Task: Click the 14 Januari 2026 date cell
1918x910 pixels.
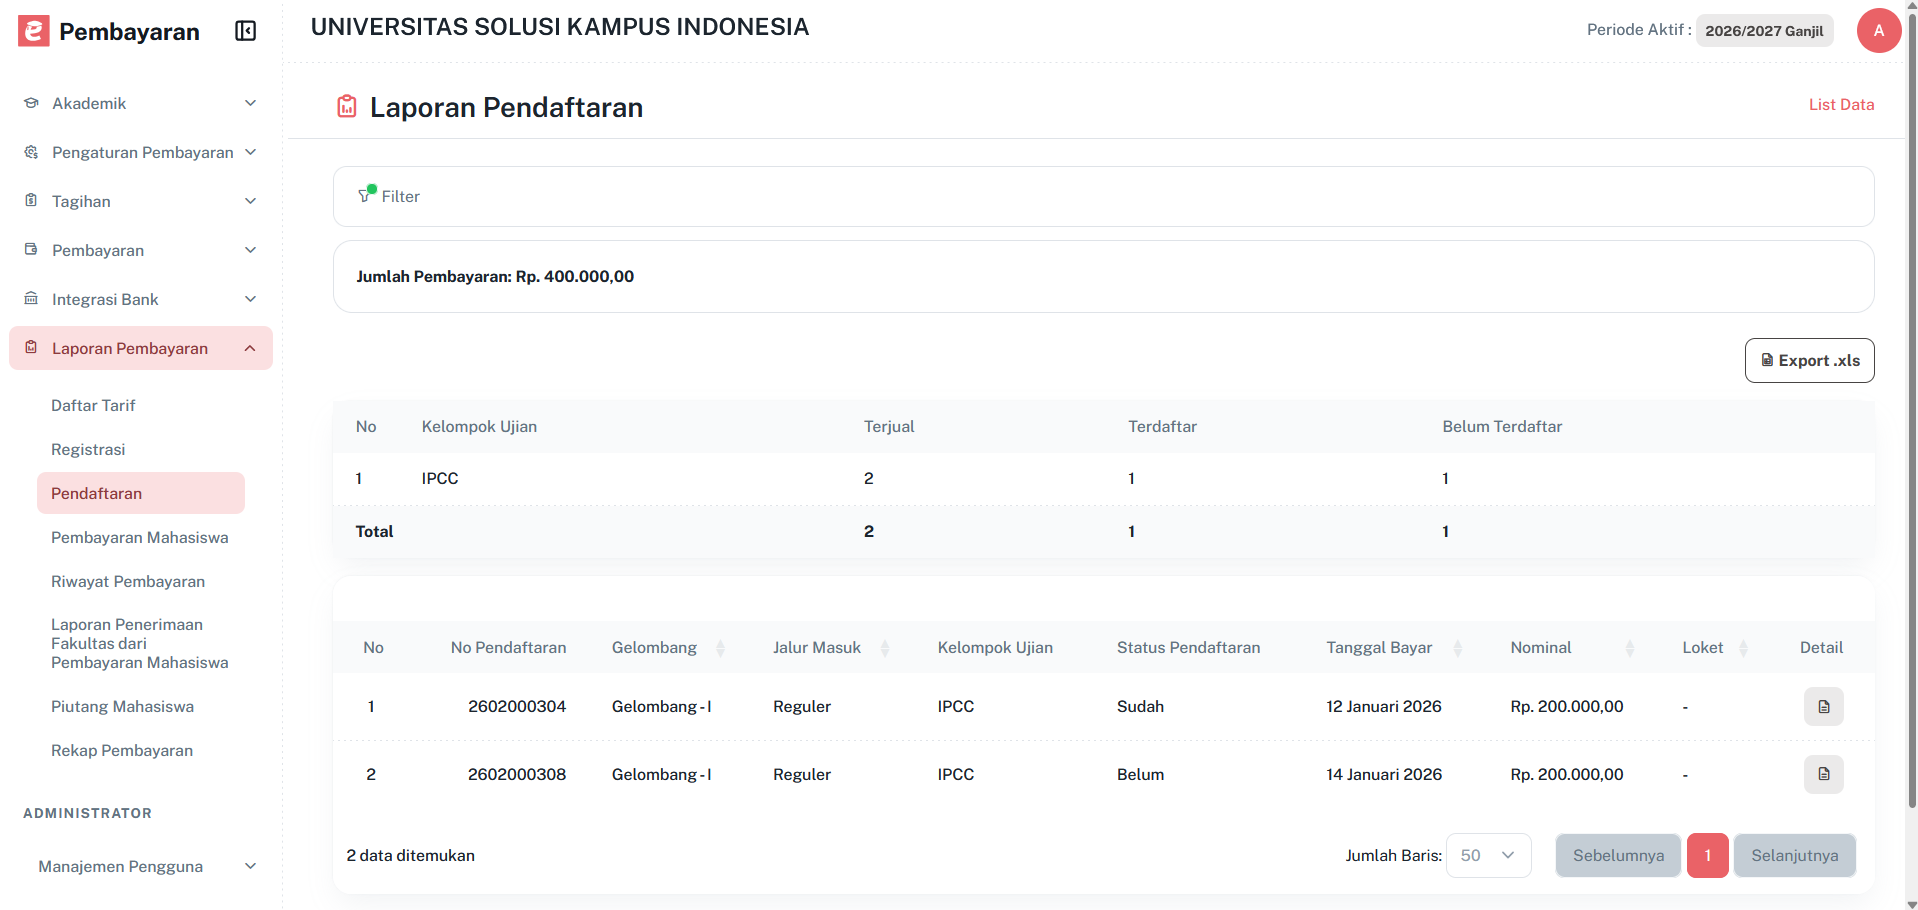Action: [1384, 774]
